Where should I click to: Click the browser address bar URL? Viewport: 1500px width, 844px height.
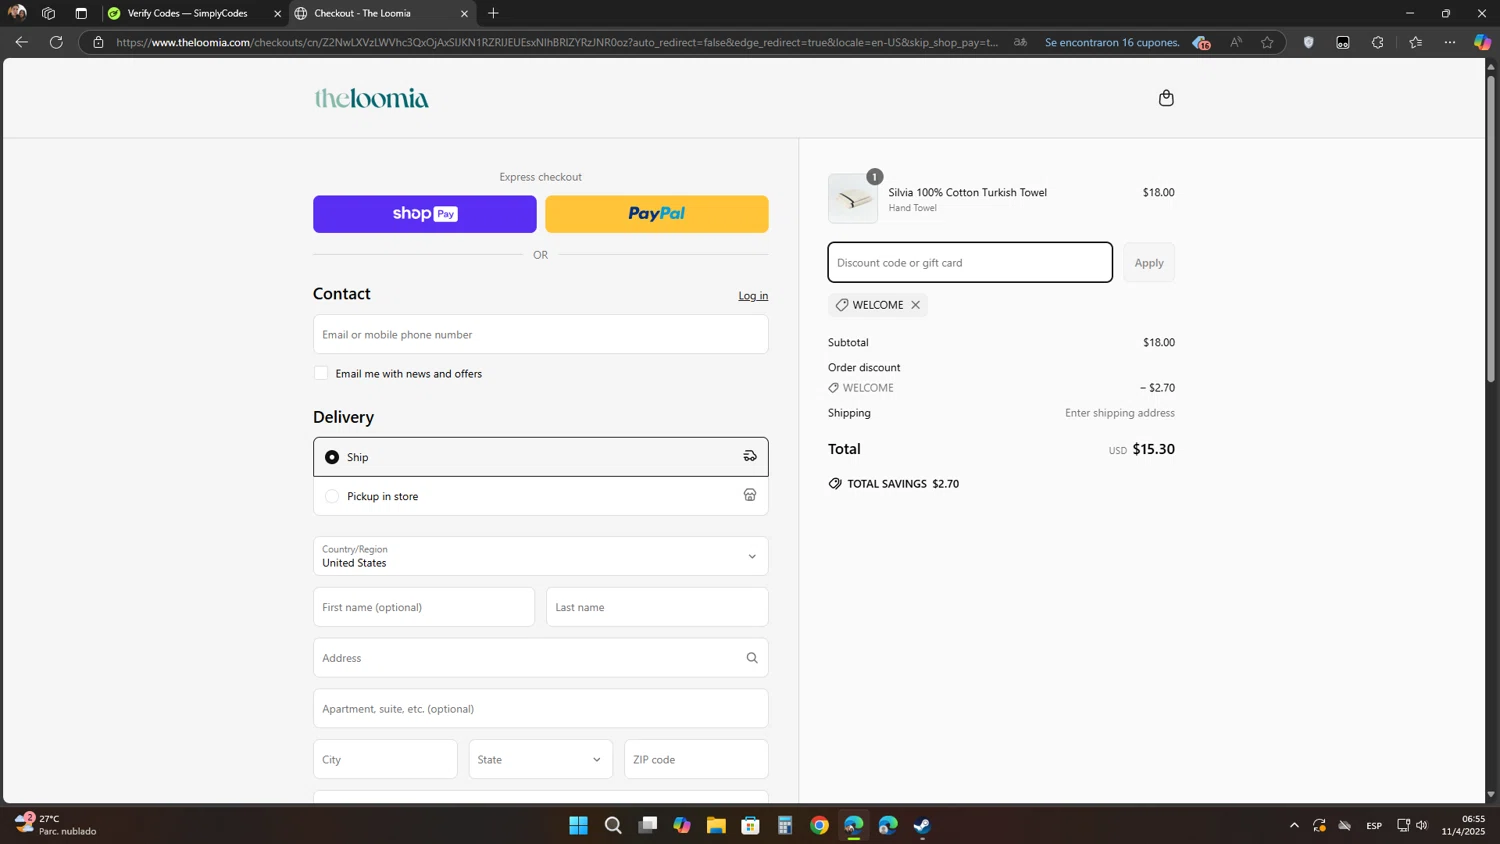556,42
